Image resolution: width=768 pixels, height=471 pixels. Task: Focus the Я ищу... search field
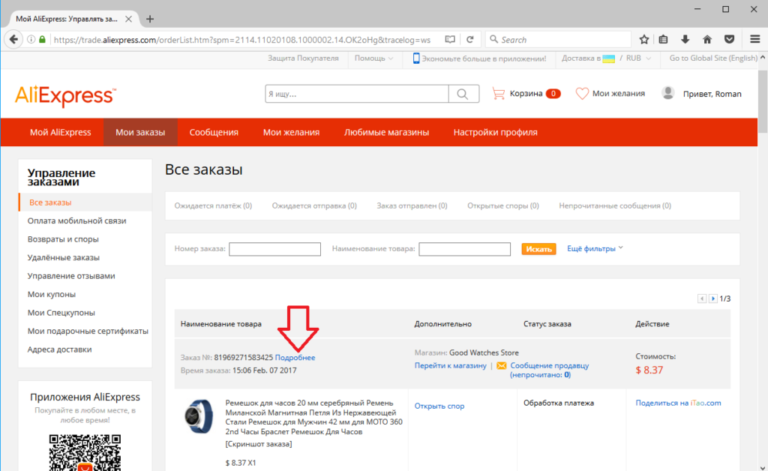coord(357,94)
